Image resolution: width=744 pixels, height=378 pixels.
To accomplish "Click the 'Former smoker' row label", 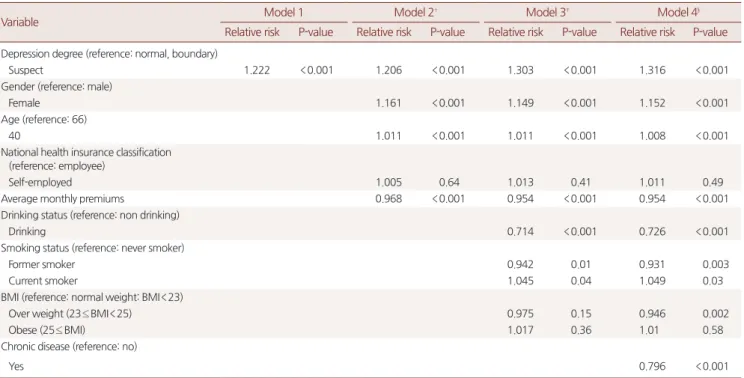I will 42,265.
